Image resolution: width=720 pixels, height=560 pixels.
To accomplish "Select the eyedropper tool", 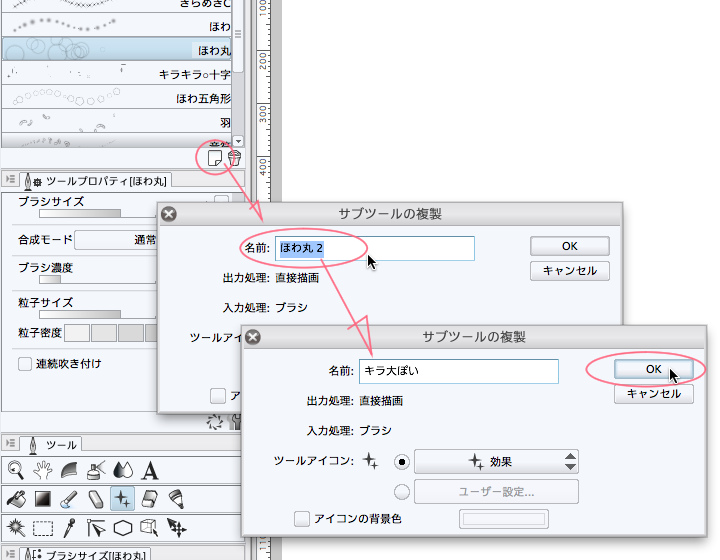I will (70, 526).
